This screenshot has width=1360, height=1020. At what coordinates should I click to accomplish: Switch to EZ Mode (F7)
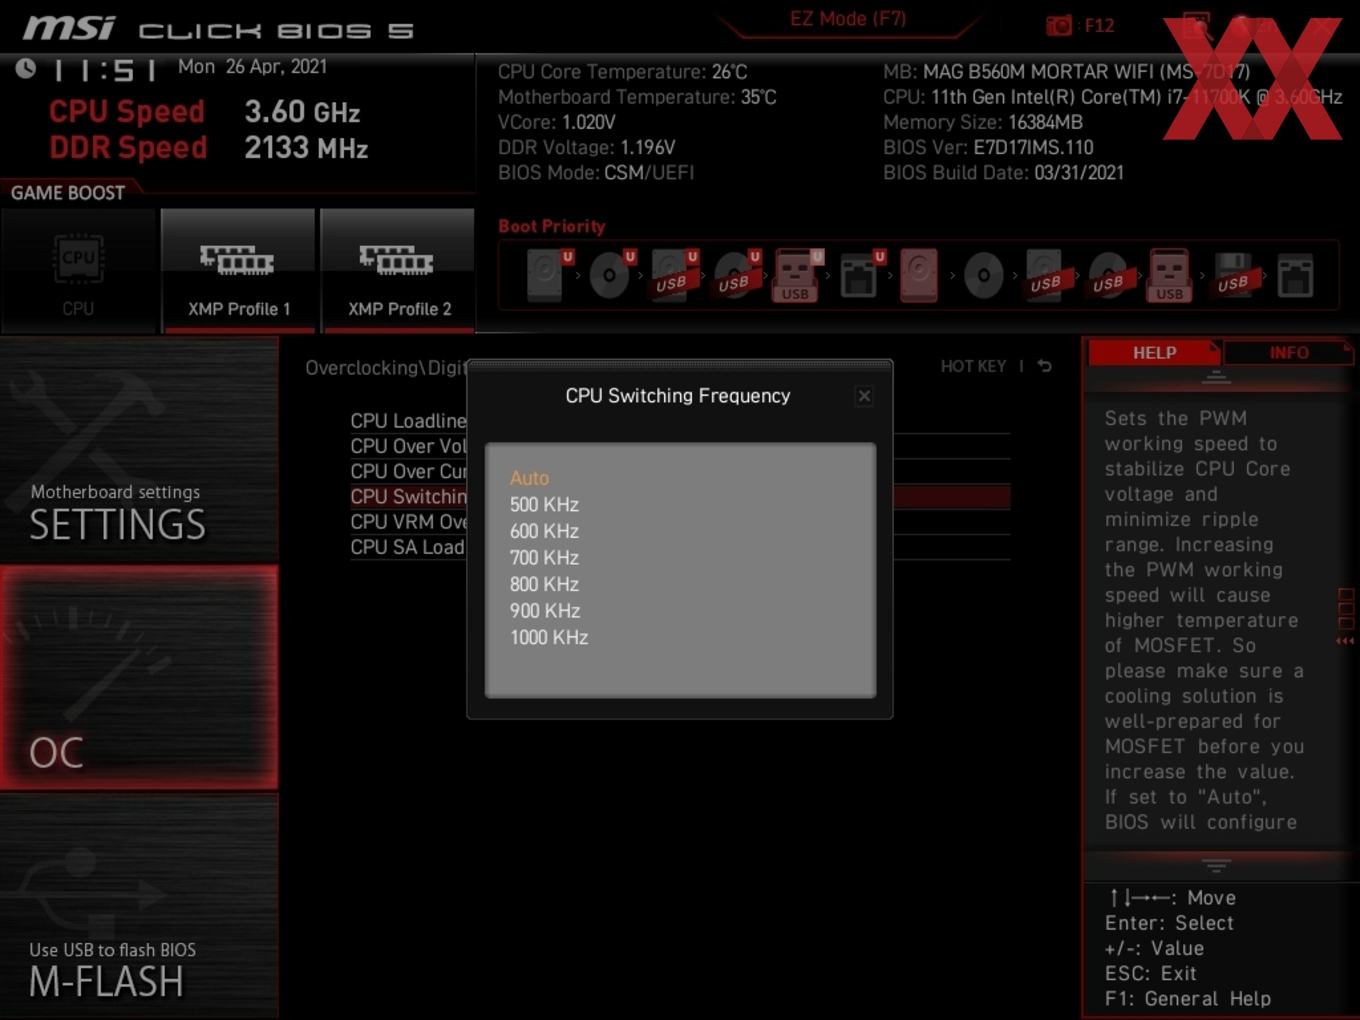tap(847, 19)
